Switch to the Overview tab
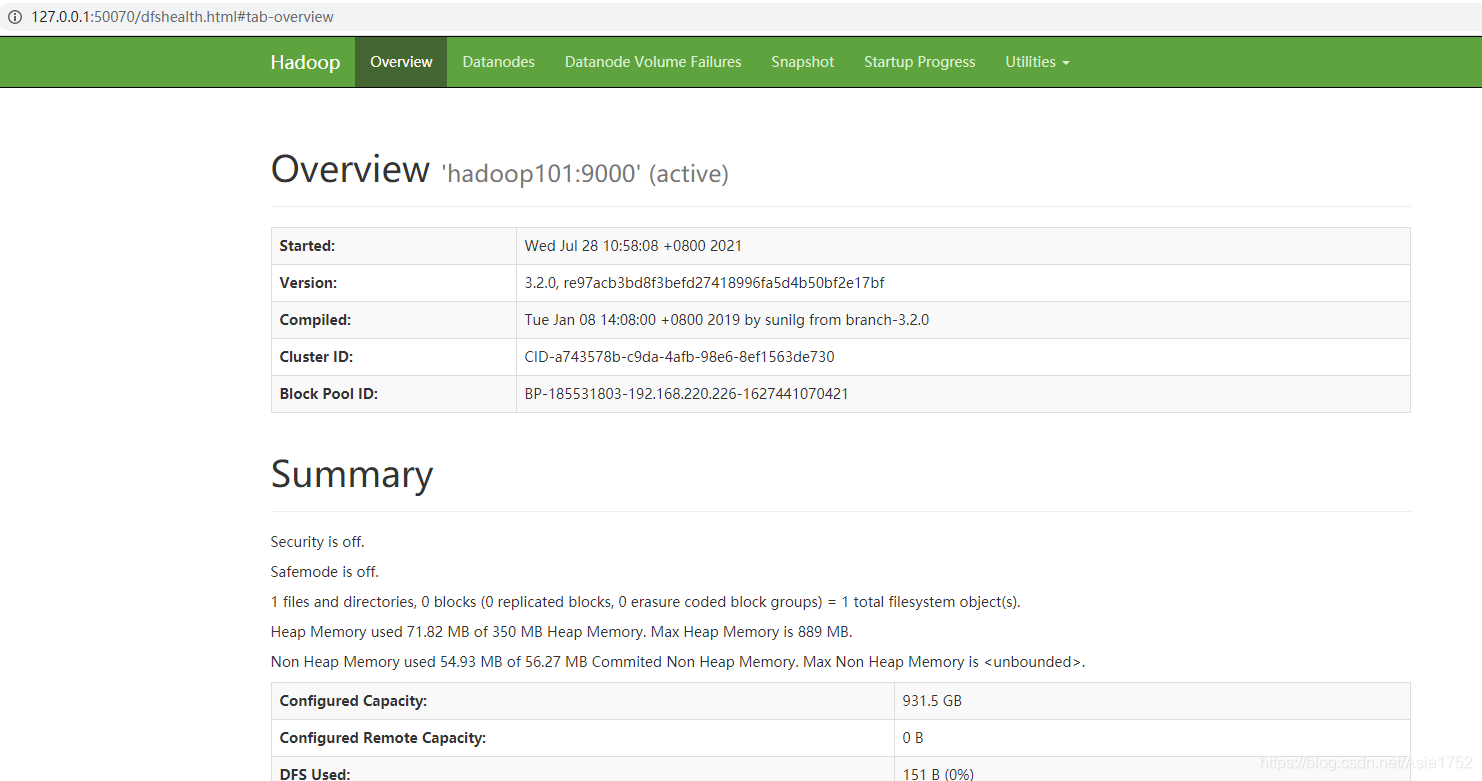This screenshot has height=781, width=1482. [x=401, y=62]
